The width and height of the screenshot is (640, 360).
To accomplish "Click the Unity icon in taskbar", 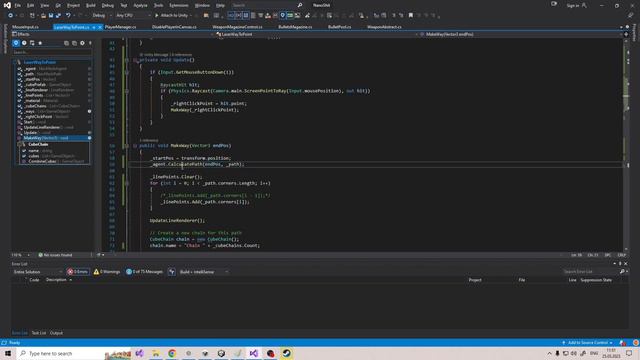I will click(x=221, y=353).
